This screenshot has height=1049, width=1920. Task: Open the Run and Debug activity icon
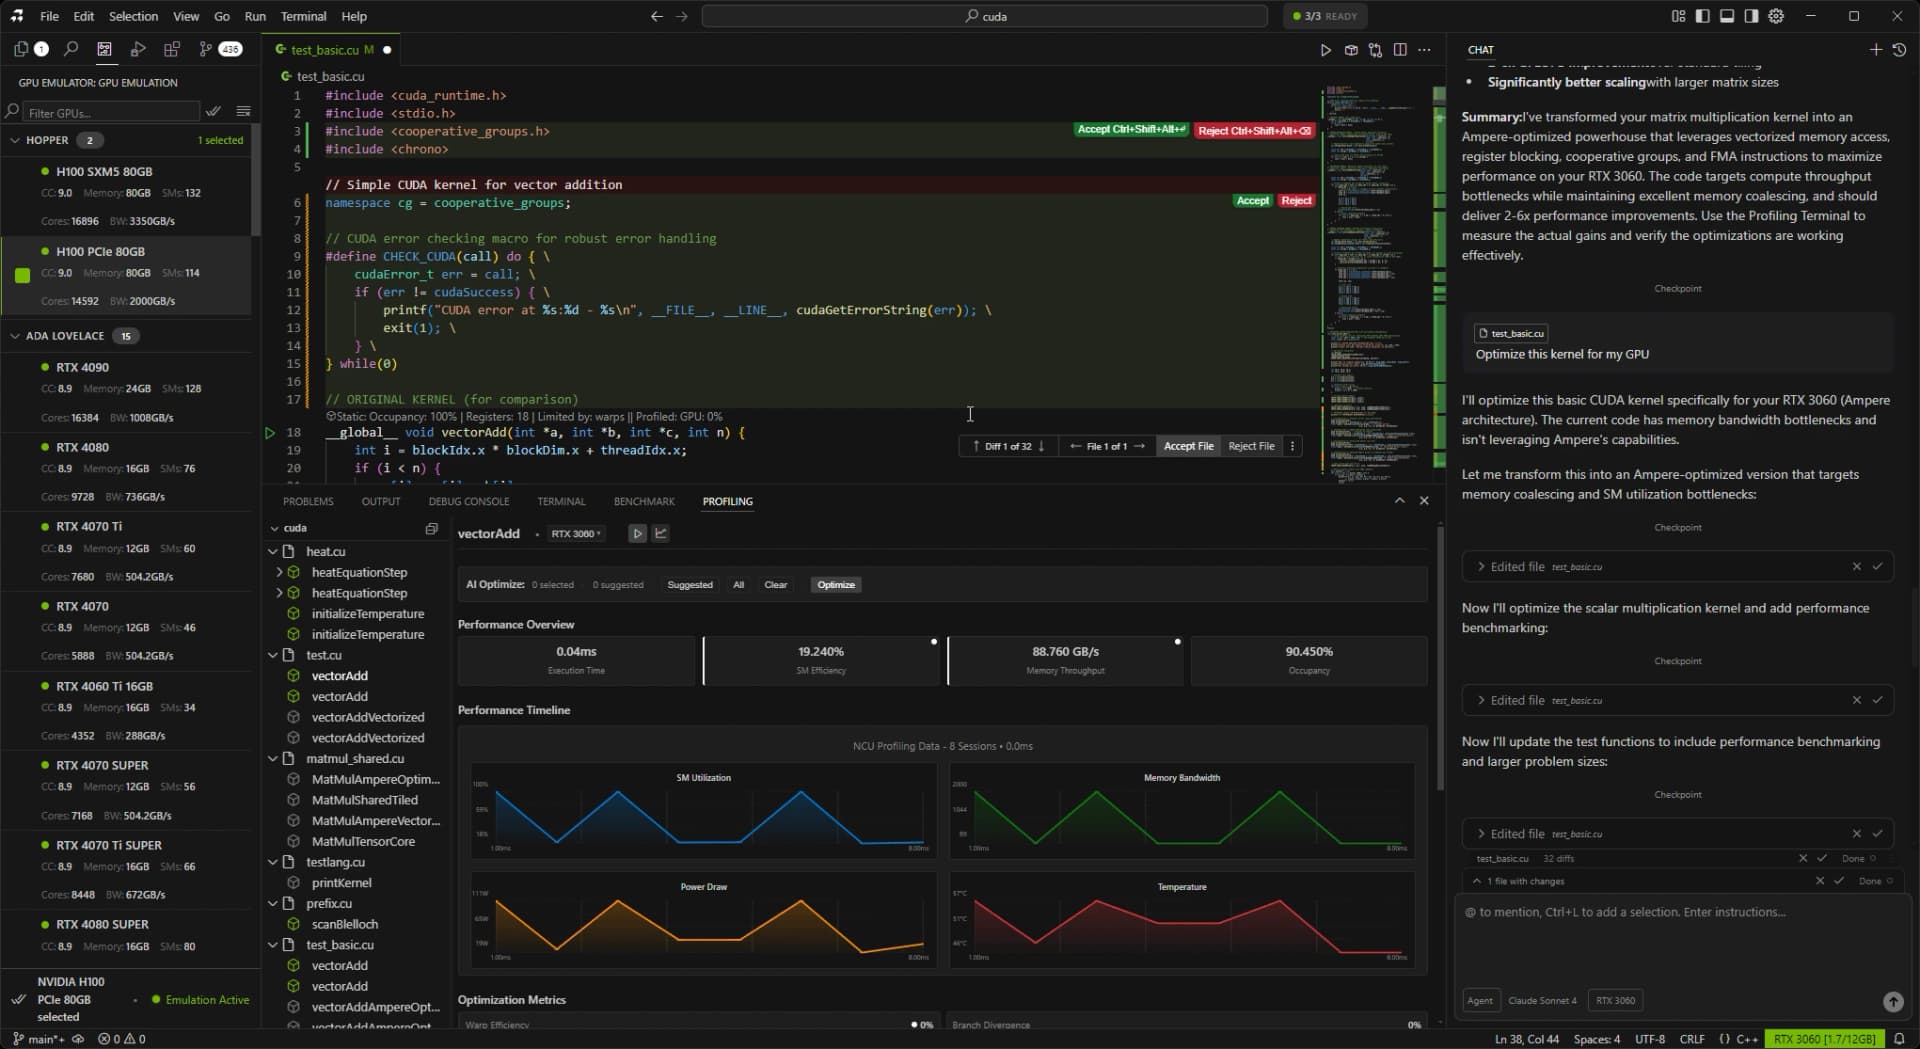(x=138, y=48)
